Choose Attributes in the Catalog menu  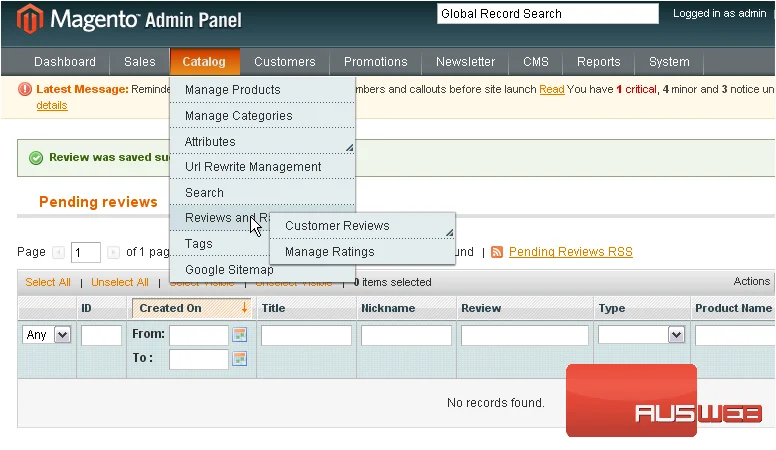tap(262, 141)
